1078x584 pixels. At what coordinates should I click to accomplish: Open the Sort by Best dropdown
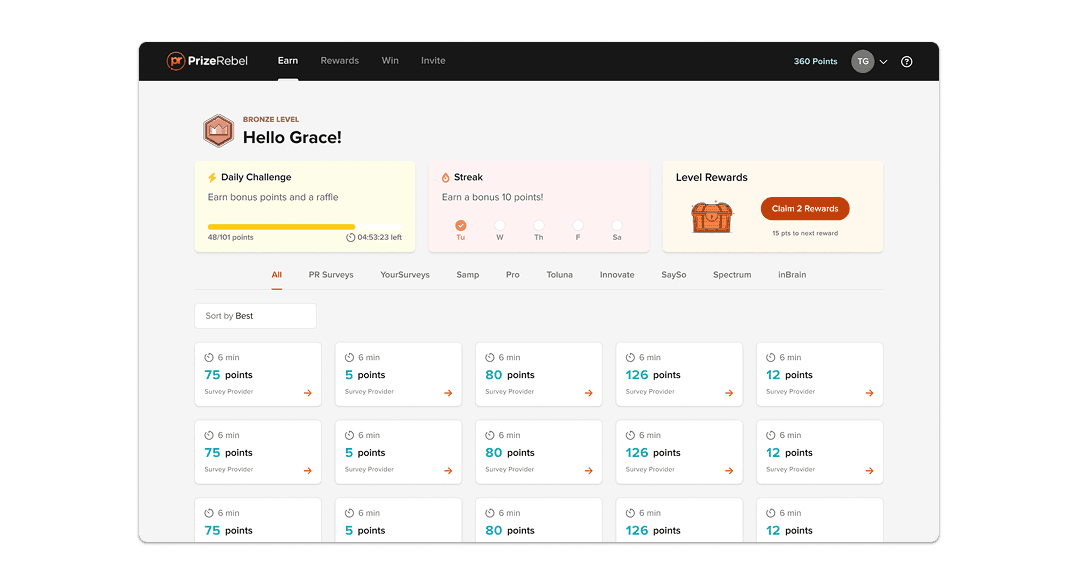click(256, 316)
